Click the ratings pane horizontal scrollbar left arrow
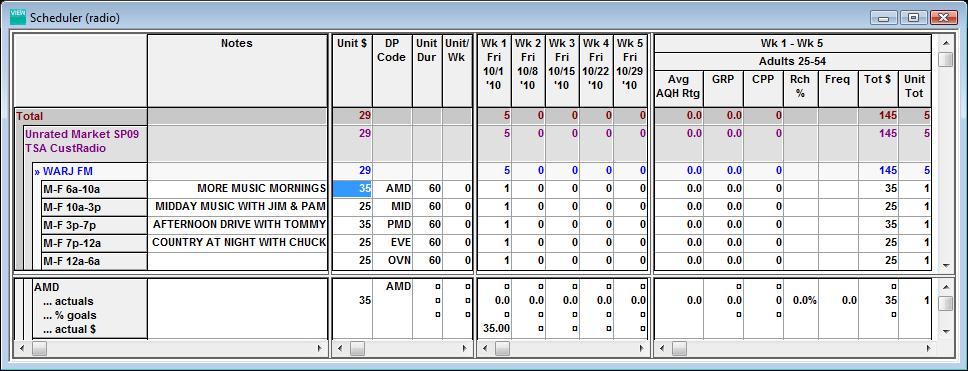 click(x=661, y=348)
